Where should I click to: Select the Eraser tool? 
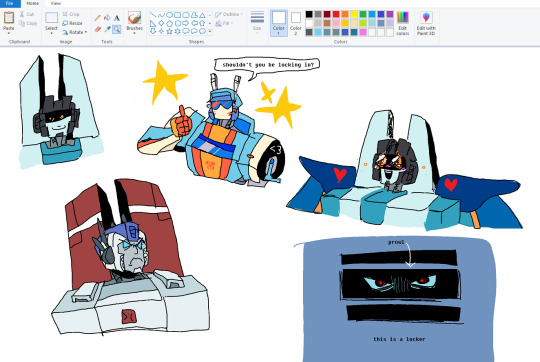tap(97, 29)
